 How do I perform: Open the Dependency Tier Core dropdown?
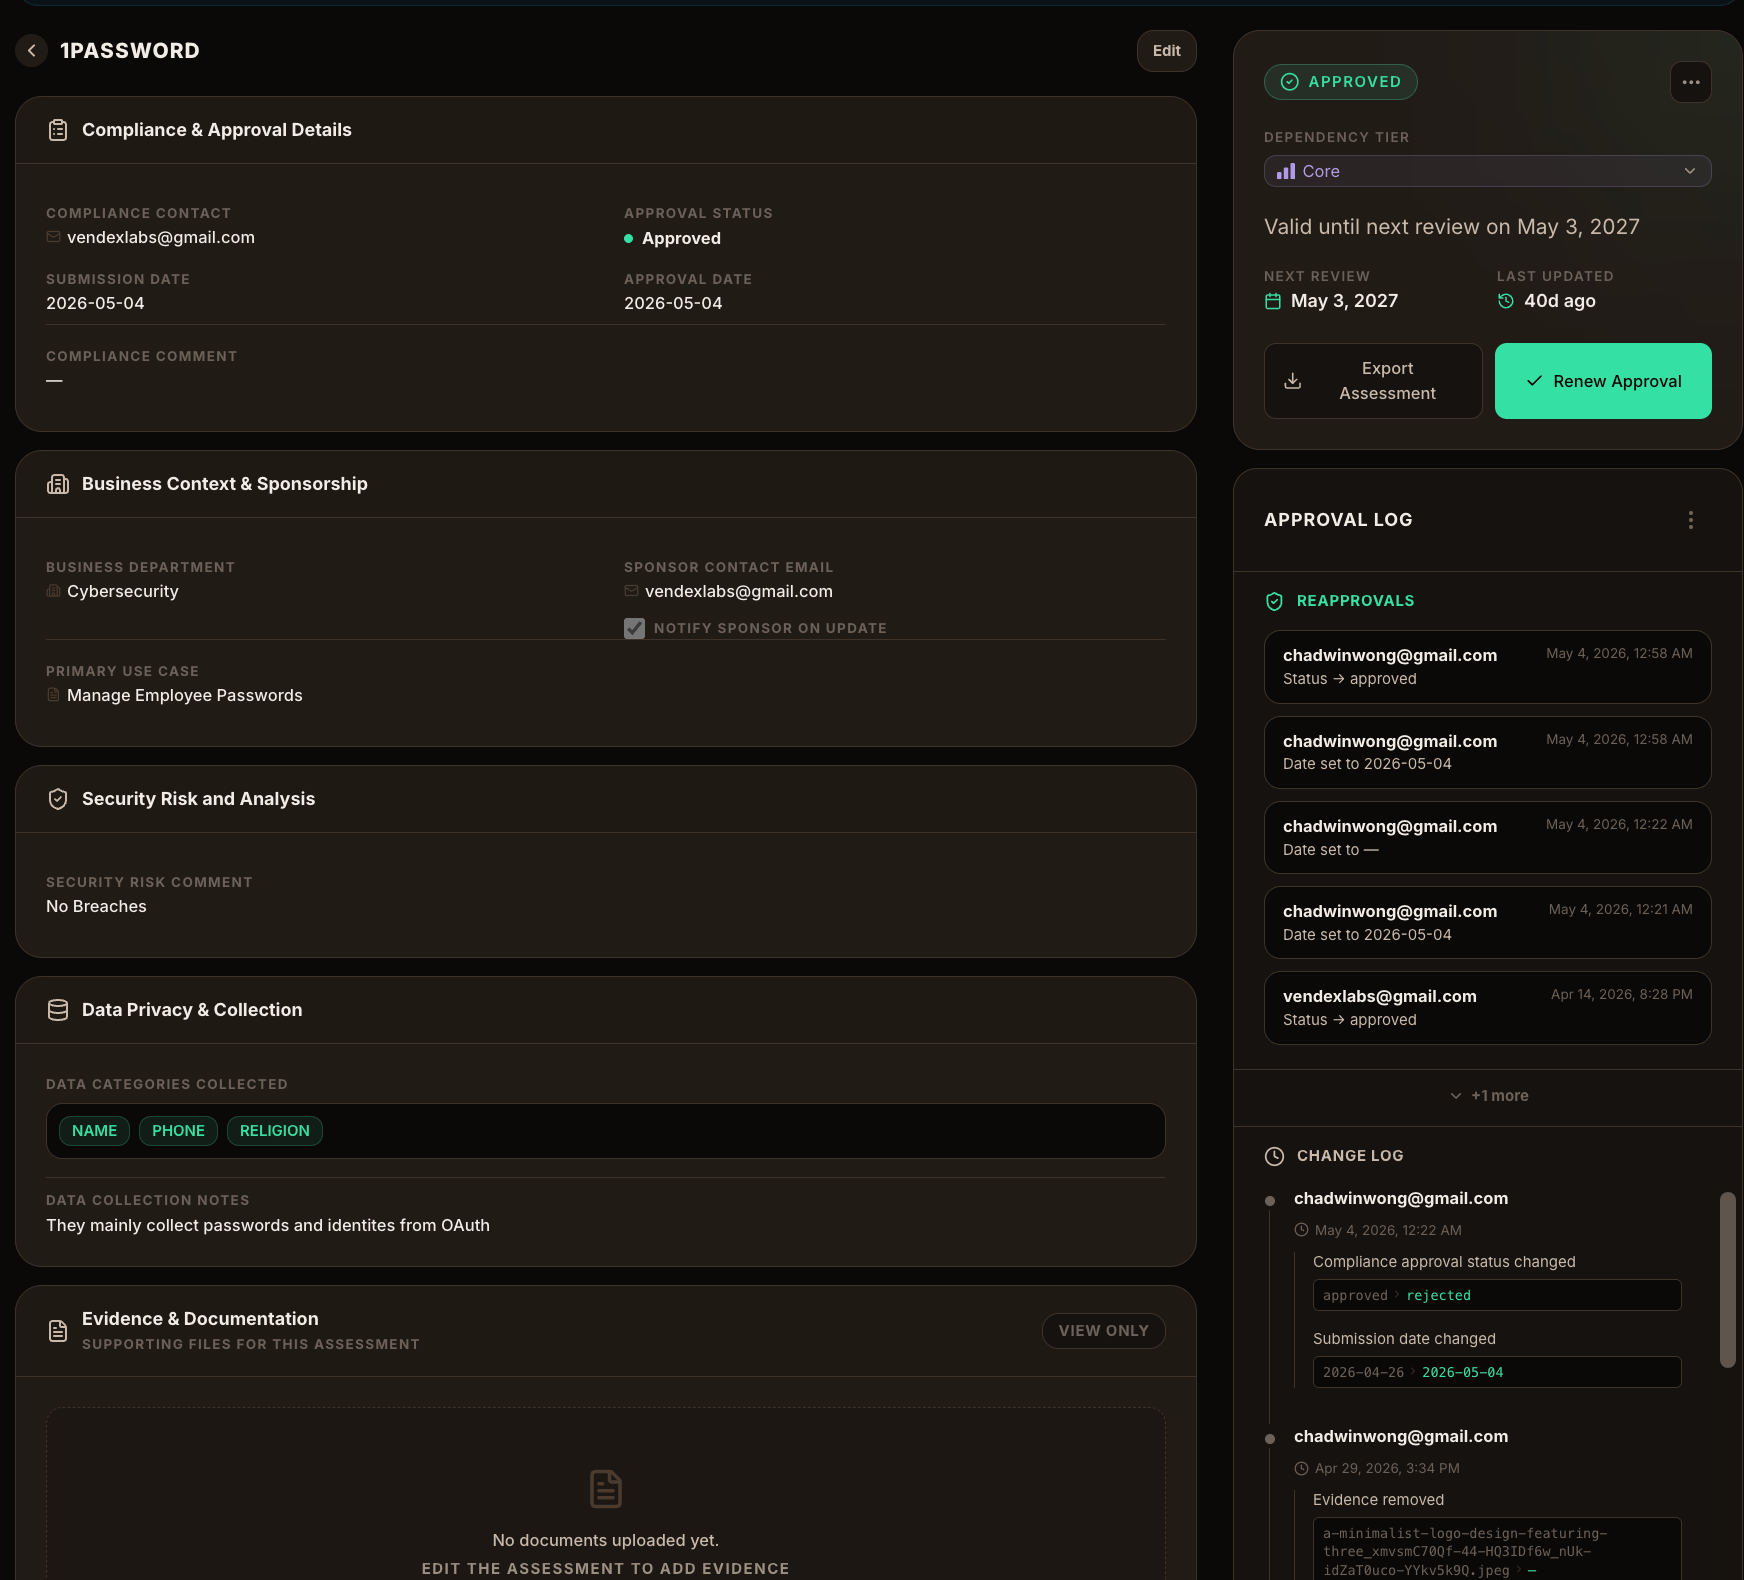pyautogui.click(x=1488, y=171)
